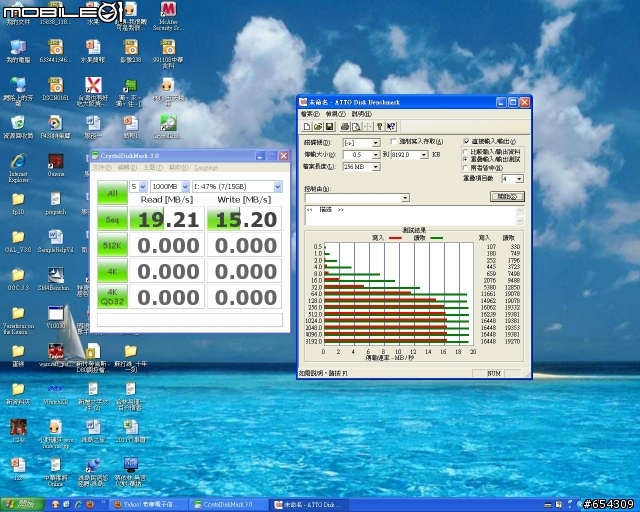Open the Language menu in CrystalDiskMark

click(x=205, y=168)
